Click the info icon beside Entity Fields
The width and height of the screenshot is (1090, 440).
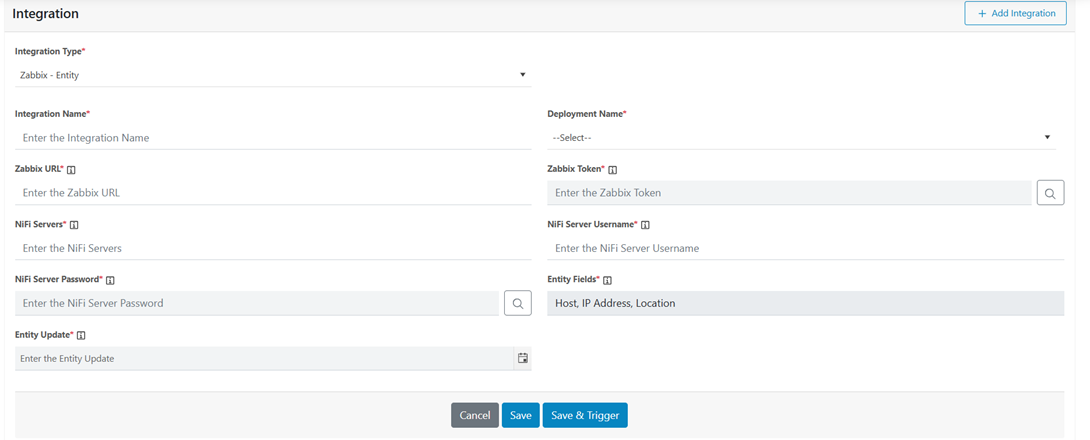(607, 280)
